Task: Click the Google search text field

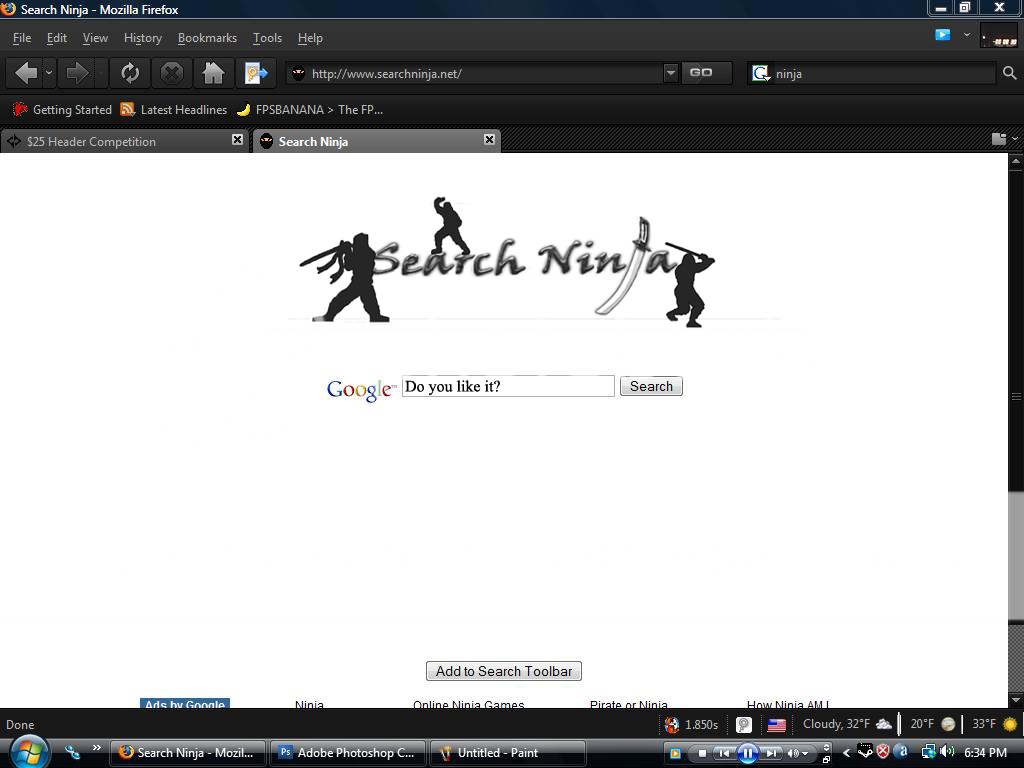Action: 508,386
